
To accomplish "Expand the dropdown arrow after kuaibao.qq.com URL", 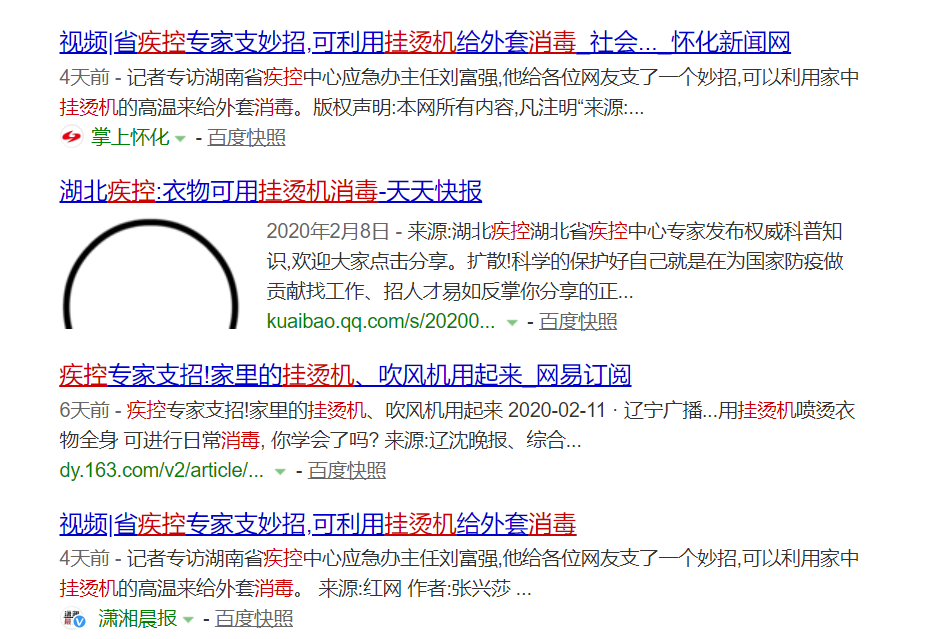I will point(512,323).
